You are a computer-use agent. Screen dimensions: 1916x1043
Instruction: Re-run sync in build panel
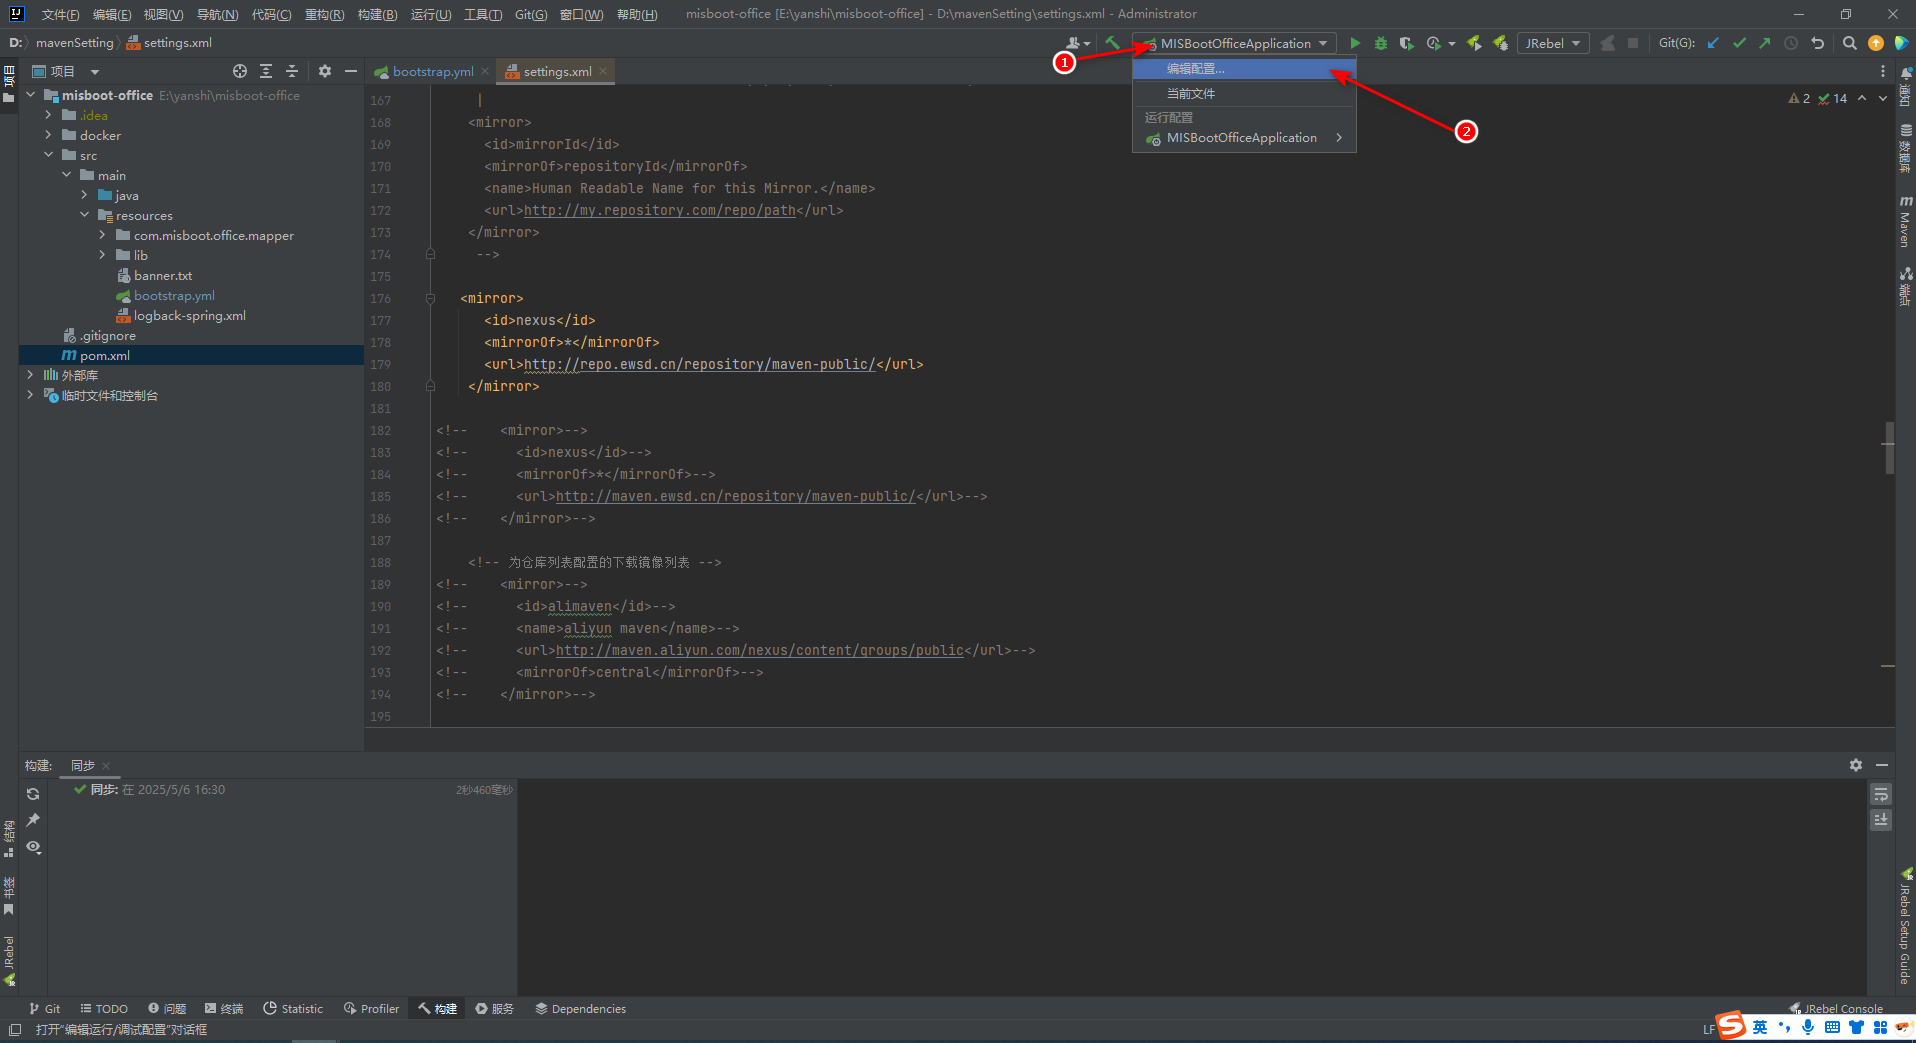(x=33, y=793)
